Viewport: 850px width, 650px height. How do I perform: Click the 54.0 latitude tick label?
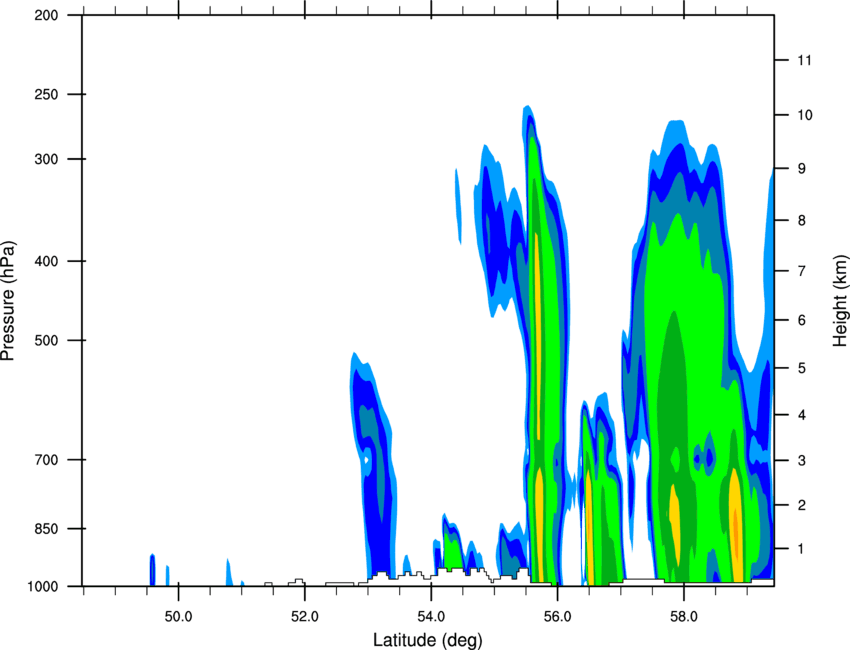(431, 617)
